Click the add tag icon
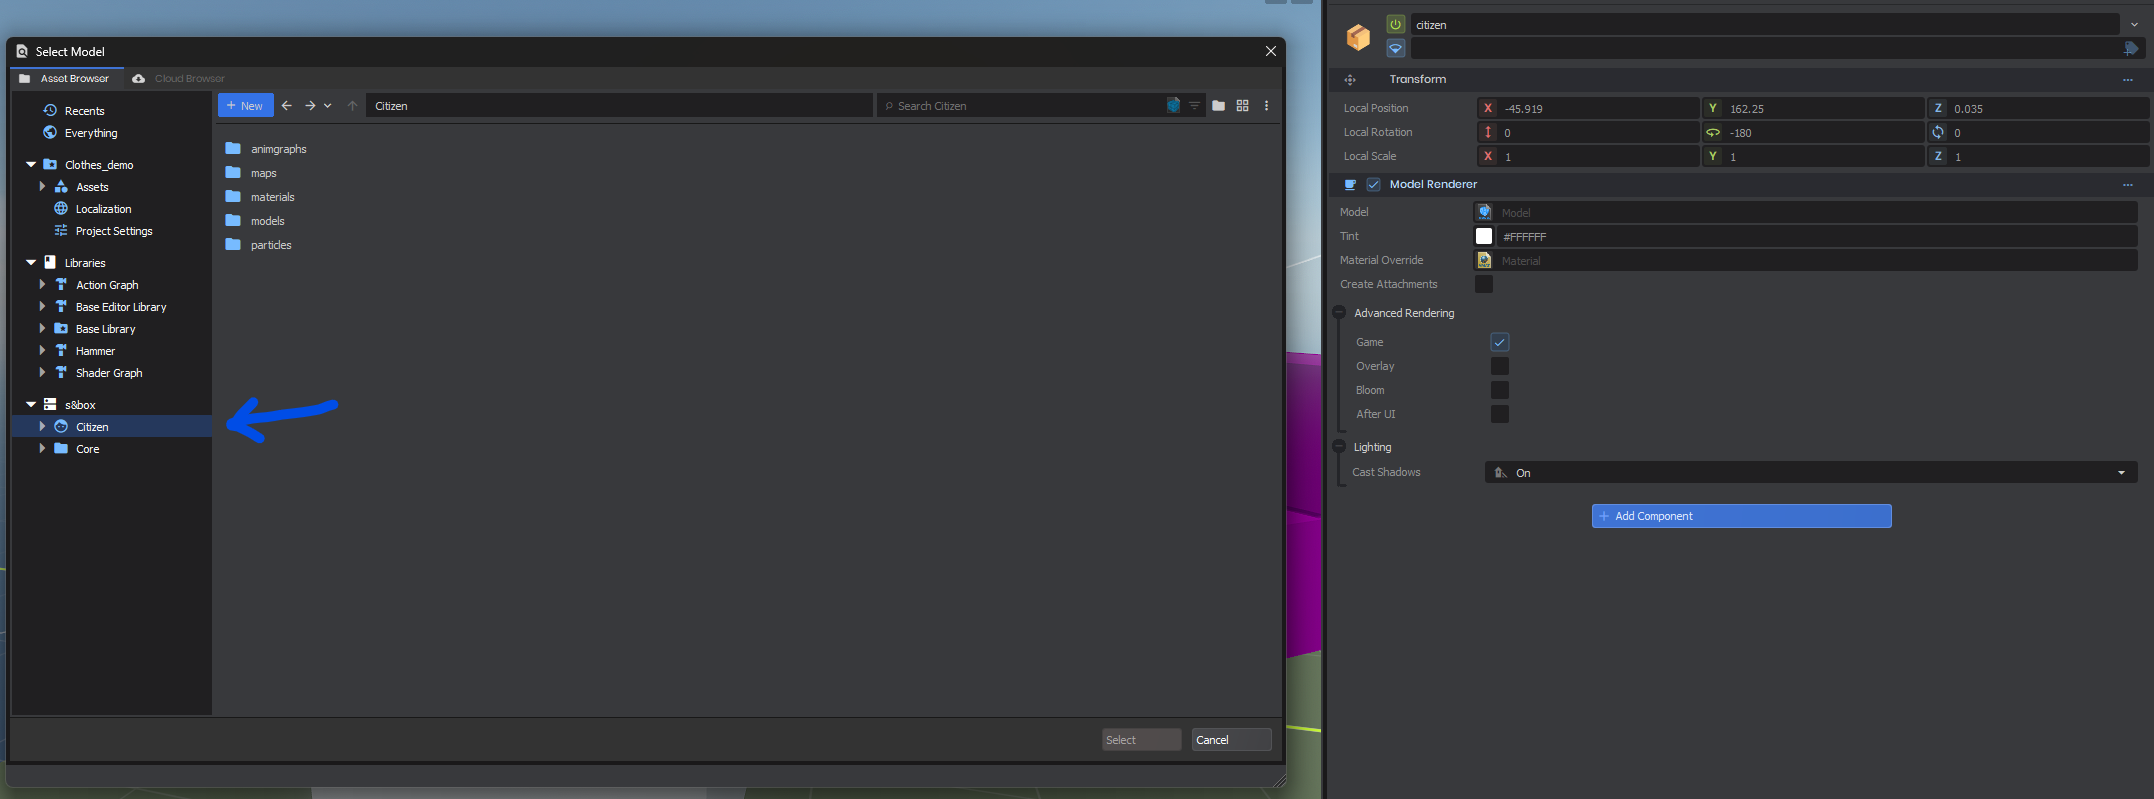Viewport: 2154px width, 799px height. pos(2131,48)
